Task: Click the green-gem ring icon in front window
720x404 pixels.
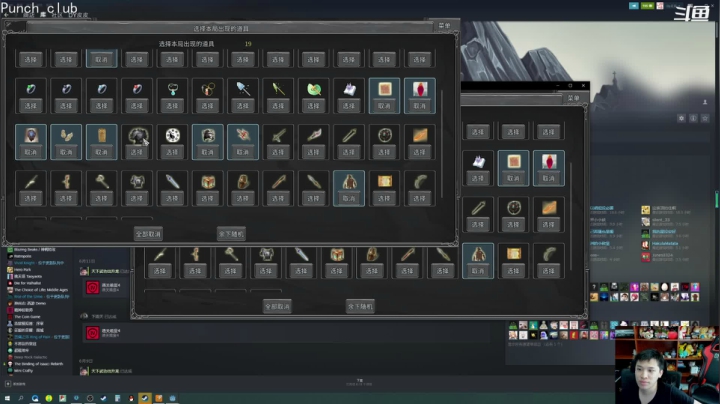Action: [x=31, y=89]
